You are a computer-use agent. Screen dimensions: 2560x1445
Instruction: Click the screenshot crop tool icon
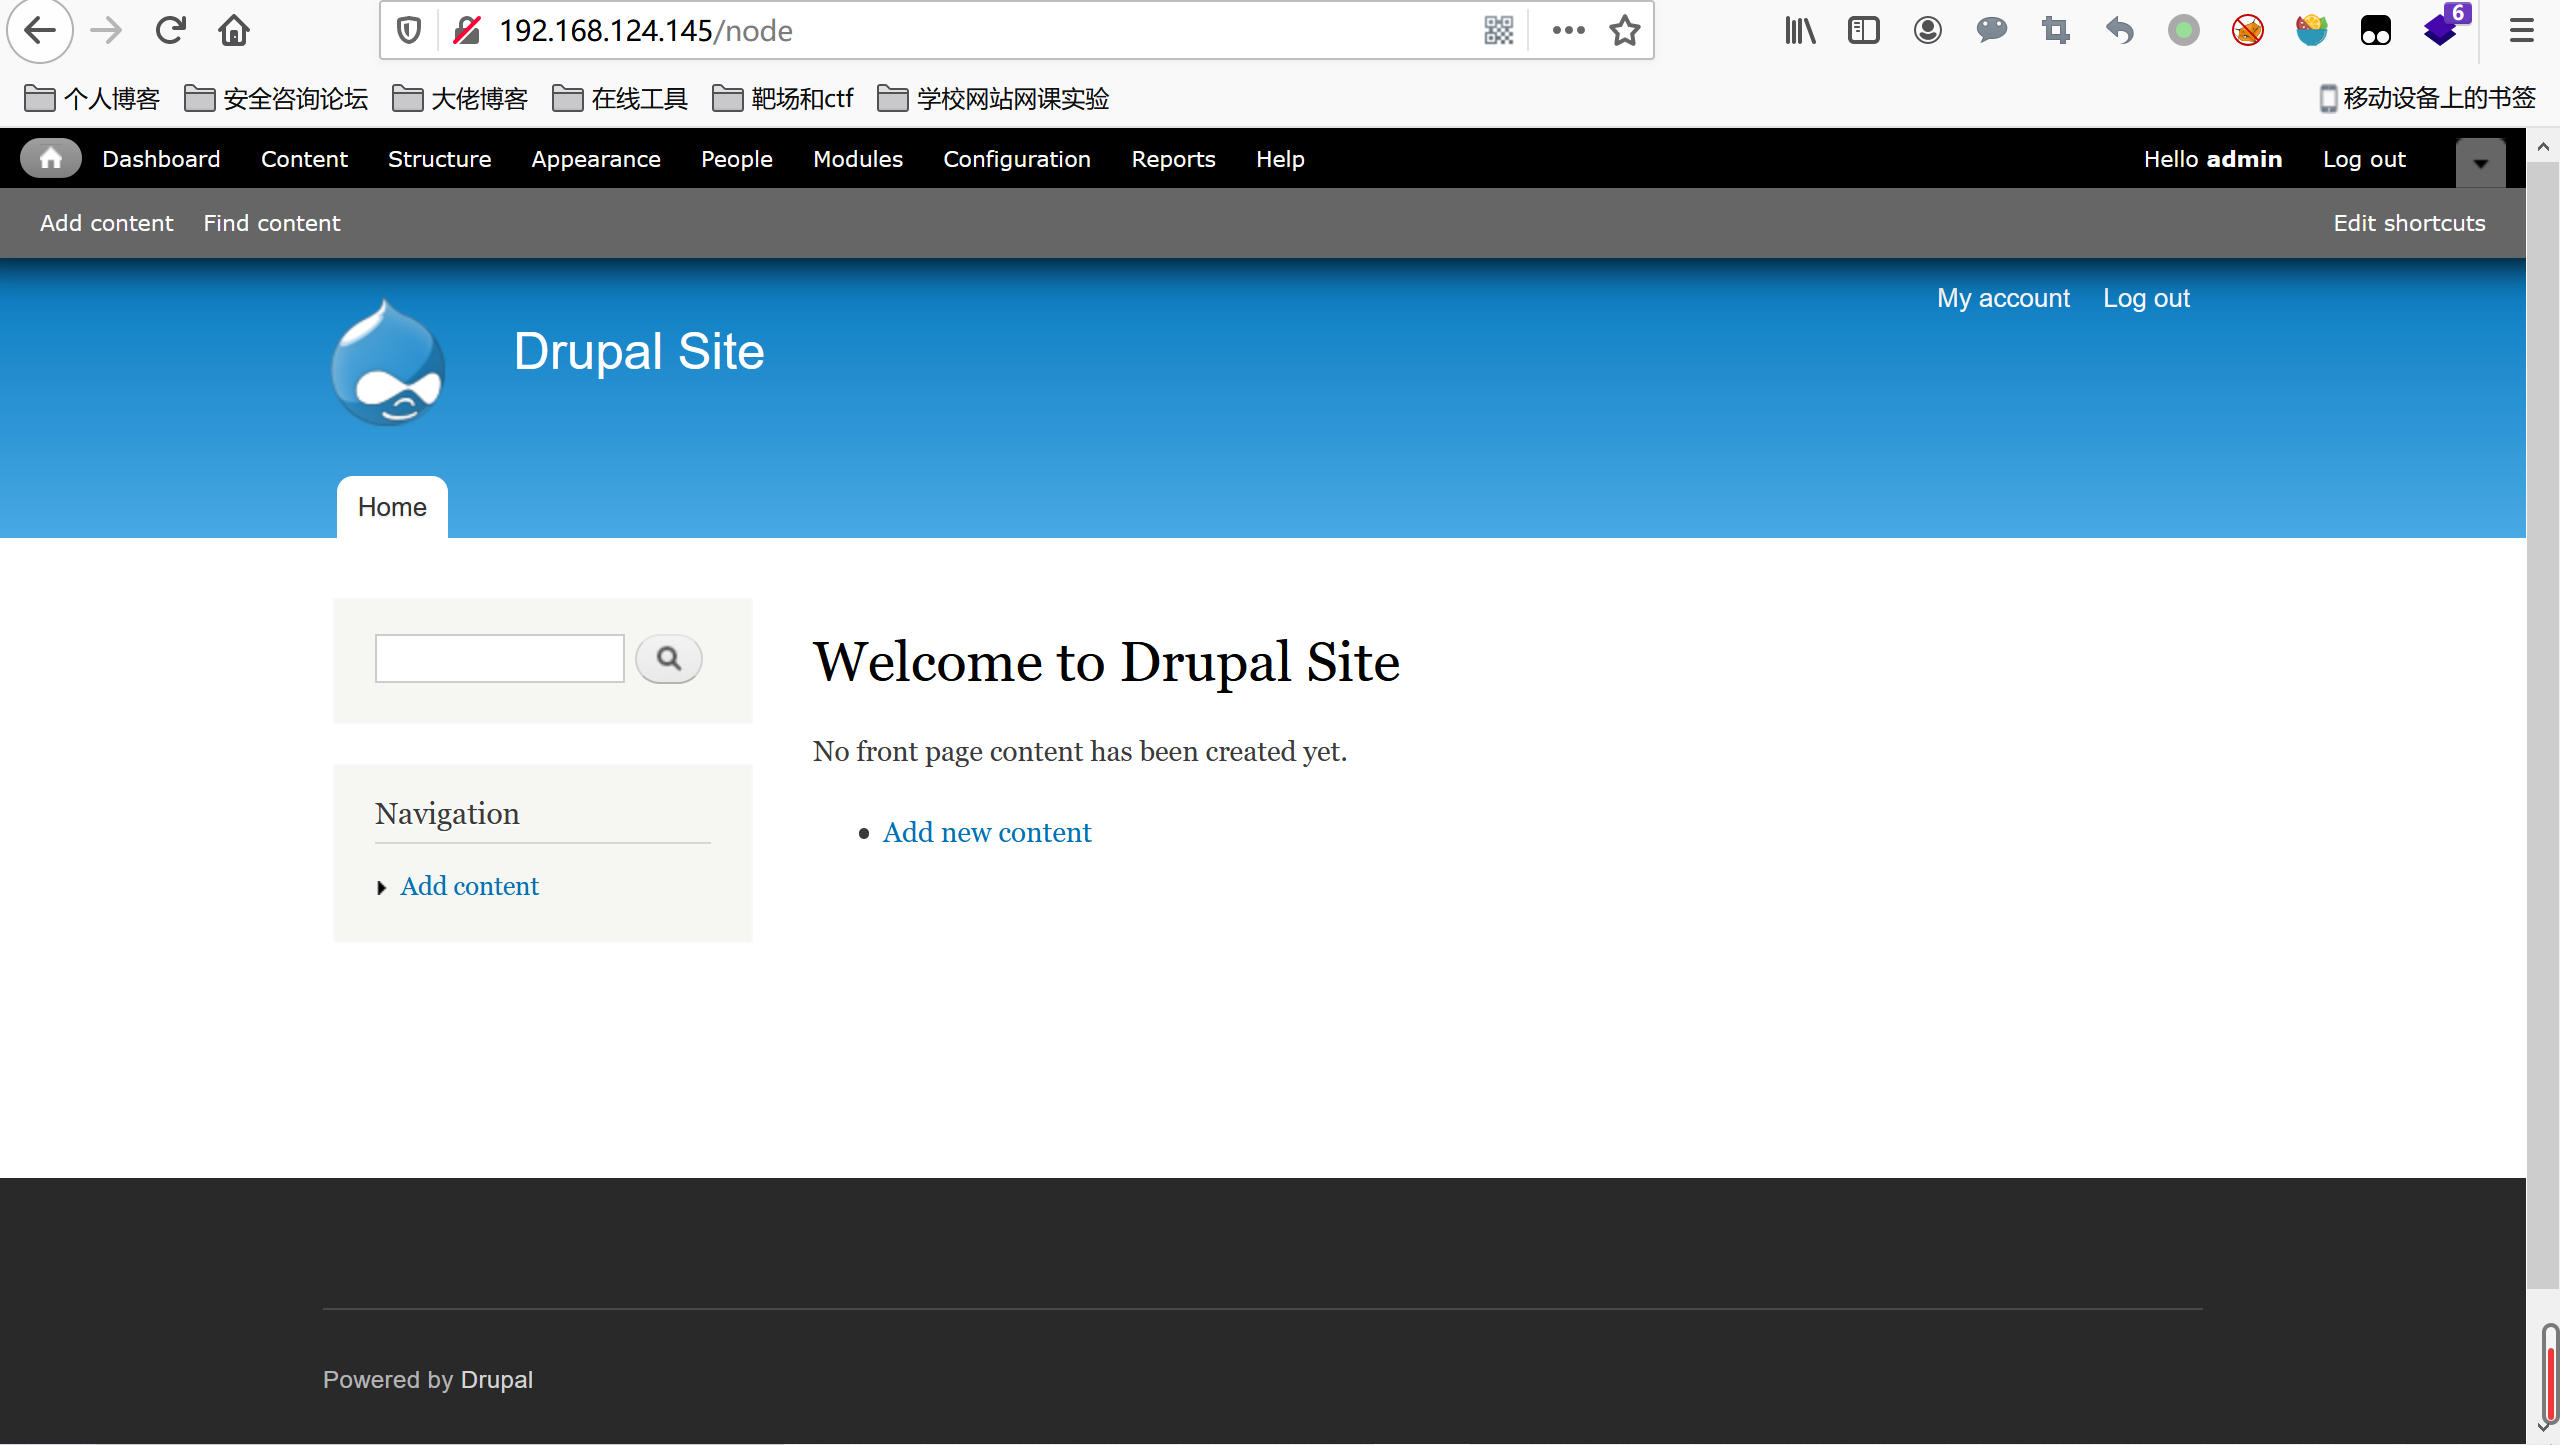click(x=2056, y=31)
